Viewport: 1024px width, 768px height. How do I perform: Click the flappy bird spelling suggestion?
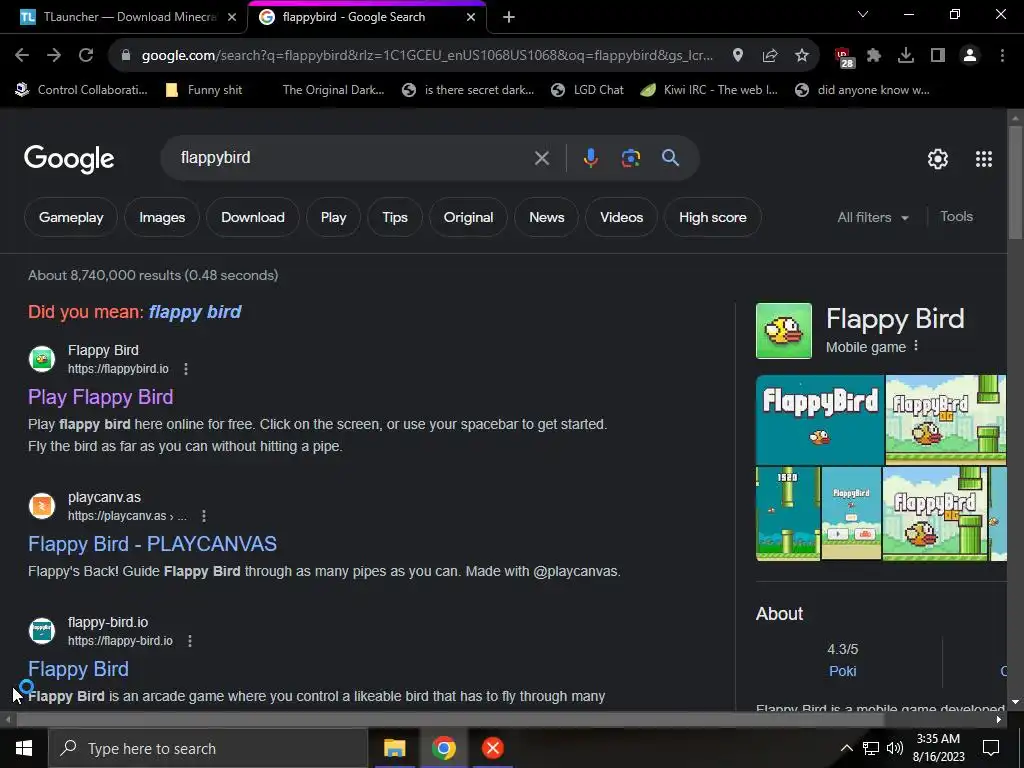[x=195, y=312]
